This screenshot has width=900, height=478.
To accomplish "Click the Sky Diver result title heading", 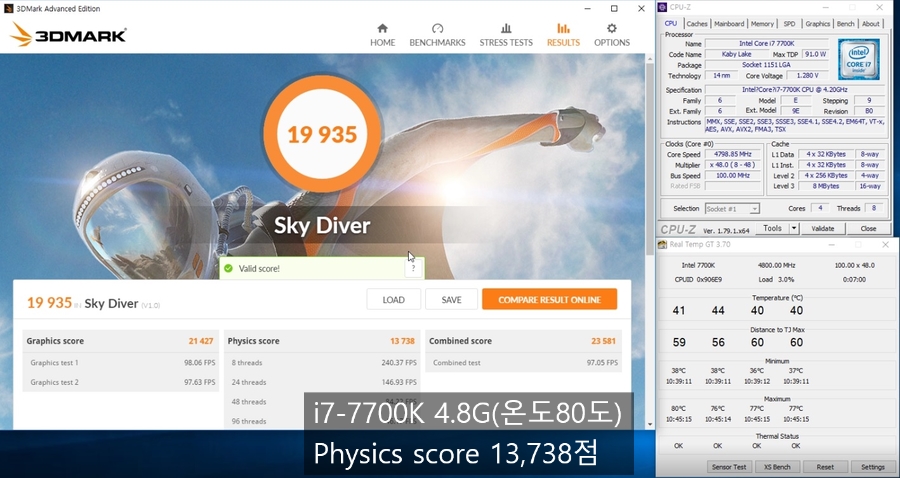I will pyautogui.click(x=322, y=225).
